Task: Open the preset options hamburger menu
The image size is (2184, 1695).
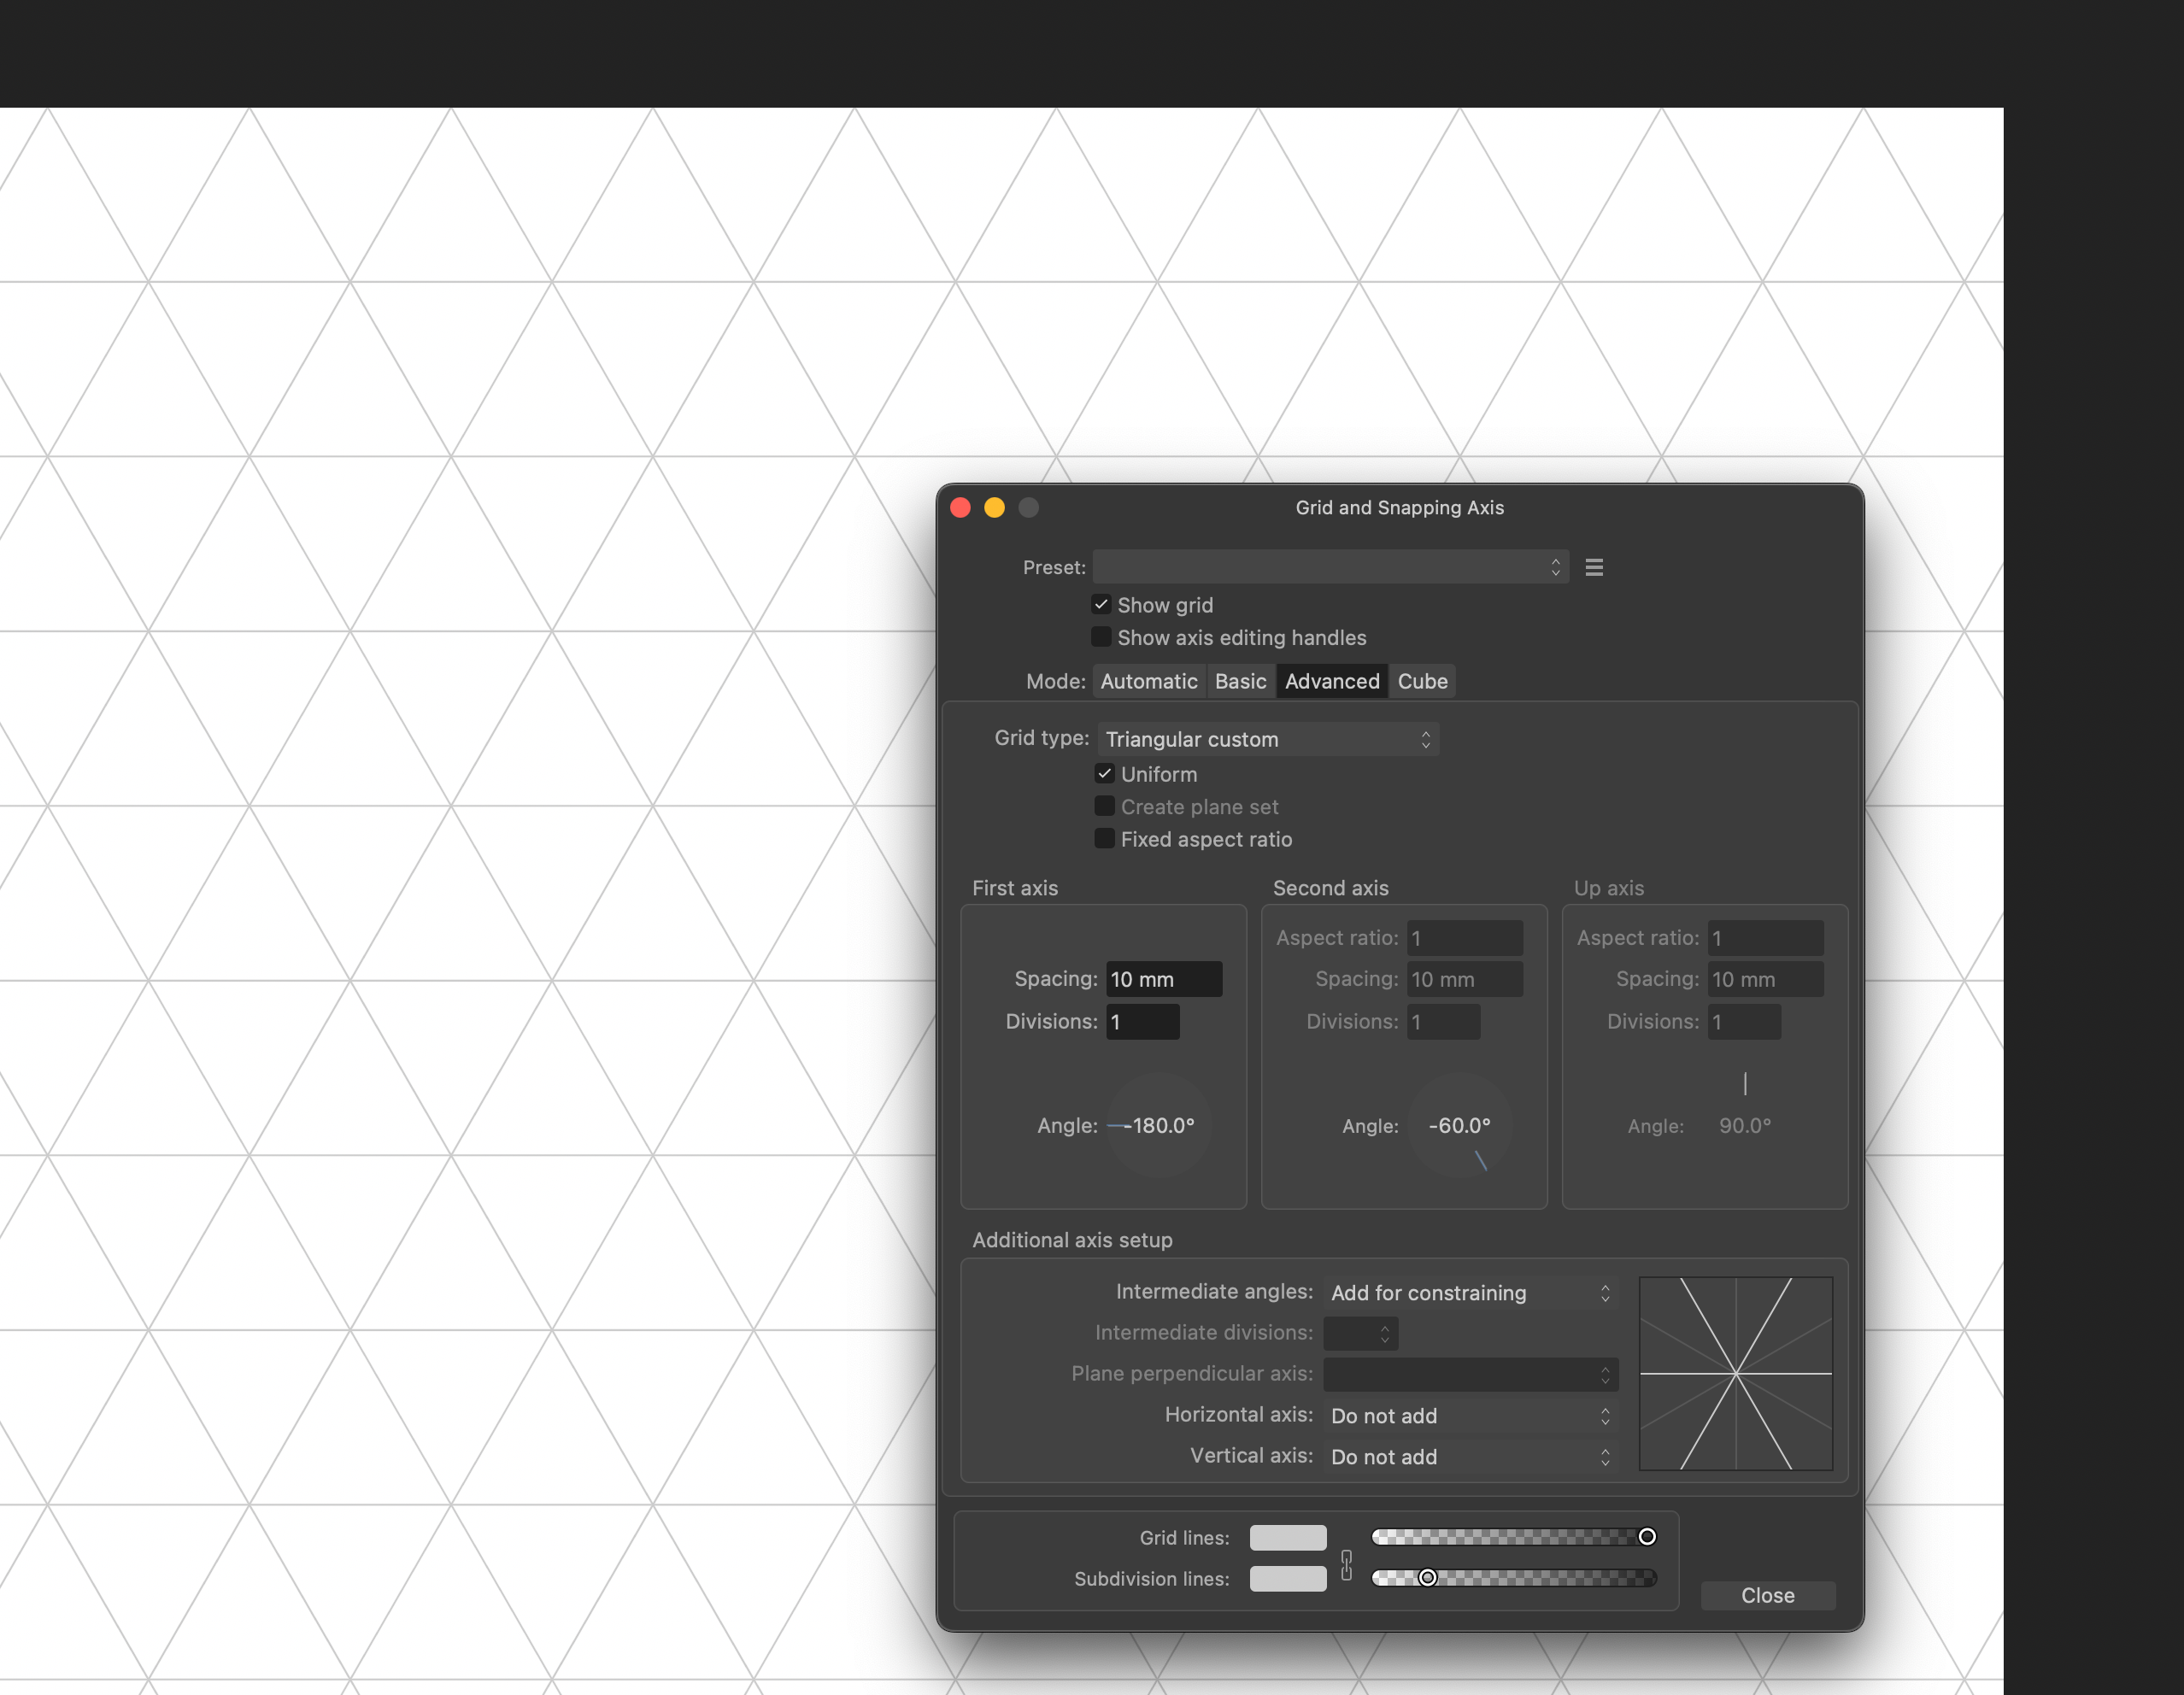Action: (1594, 567)
